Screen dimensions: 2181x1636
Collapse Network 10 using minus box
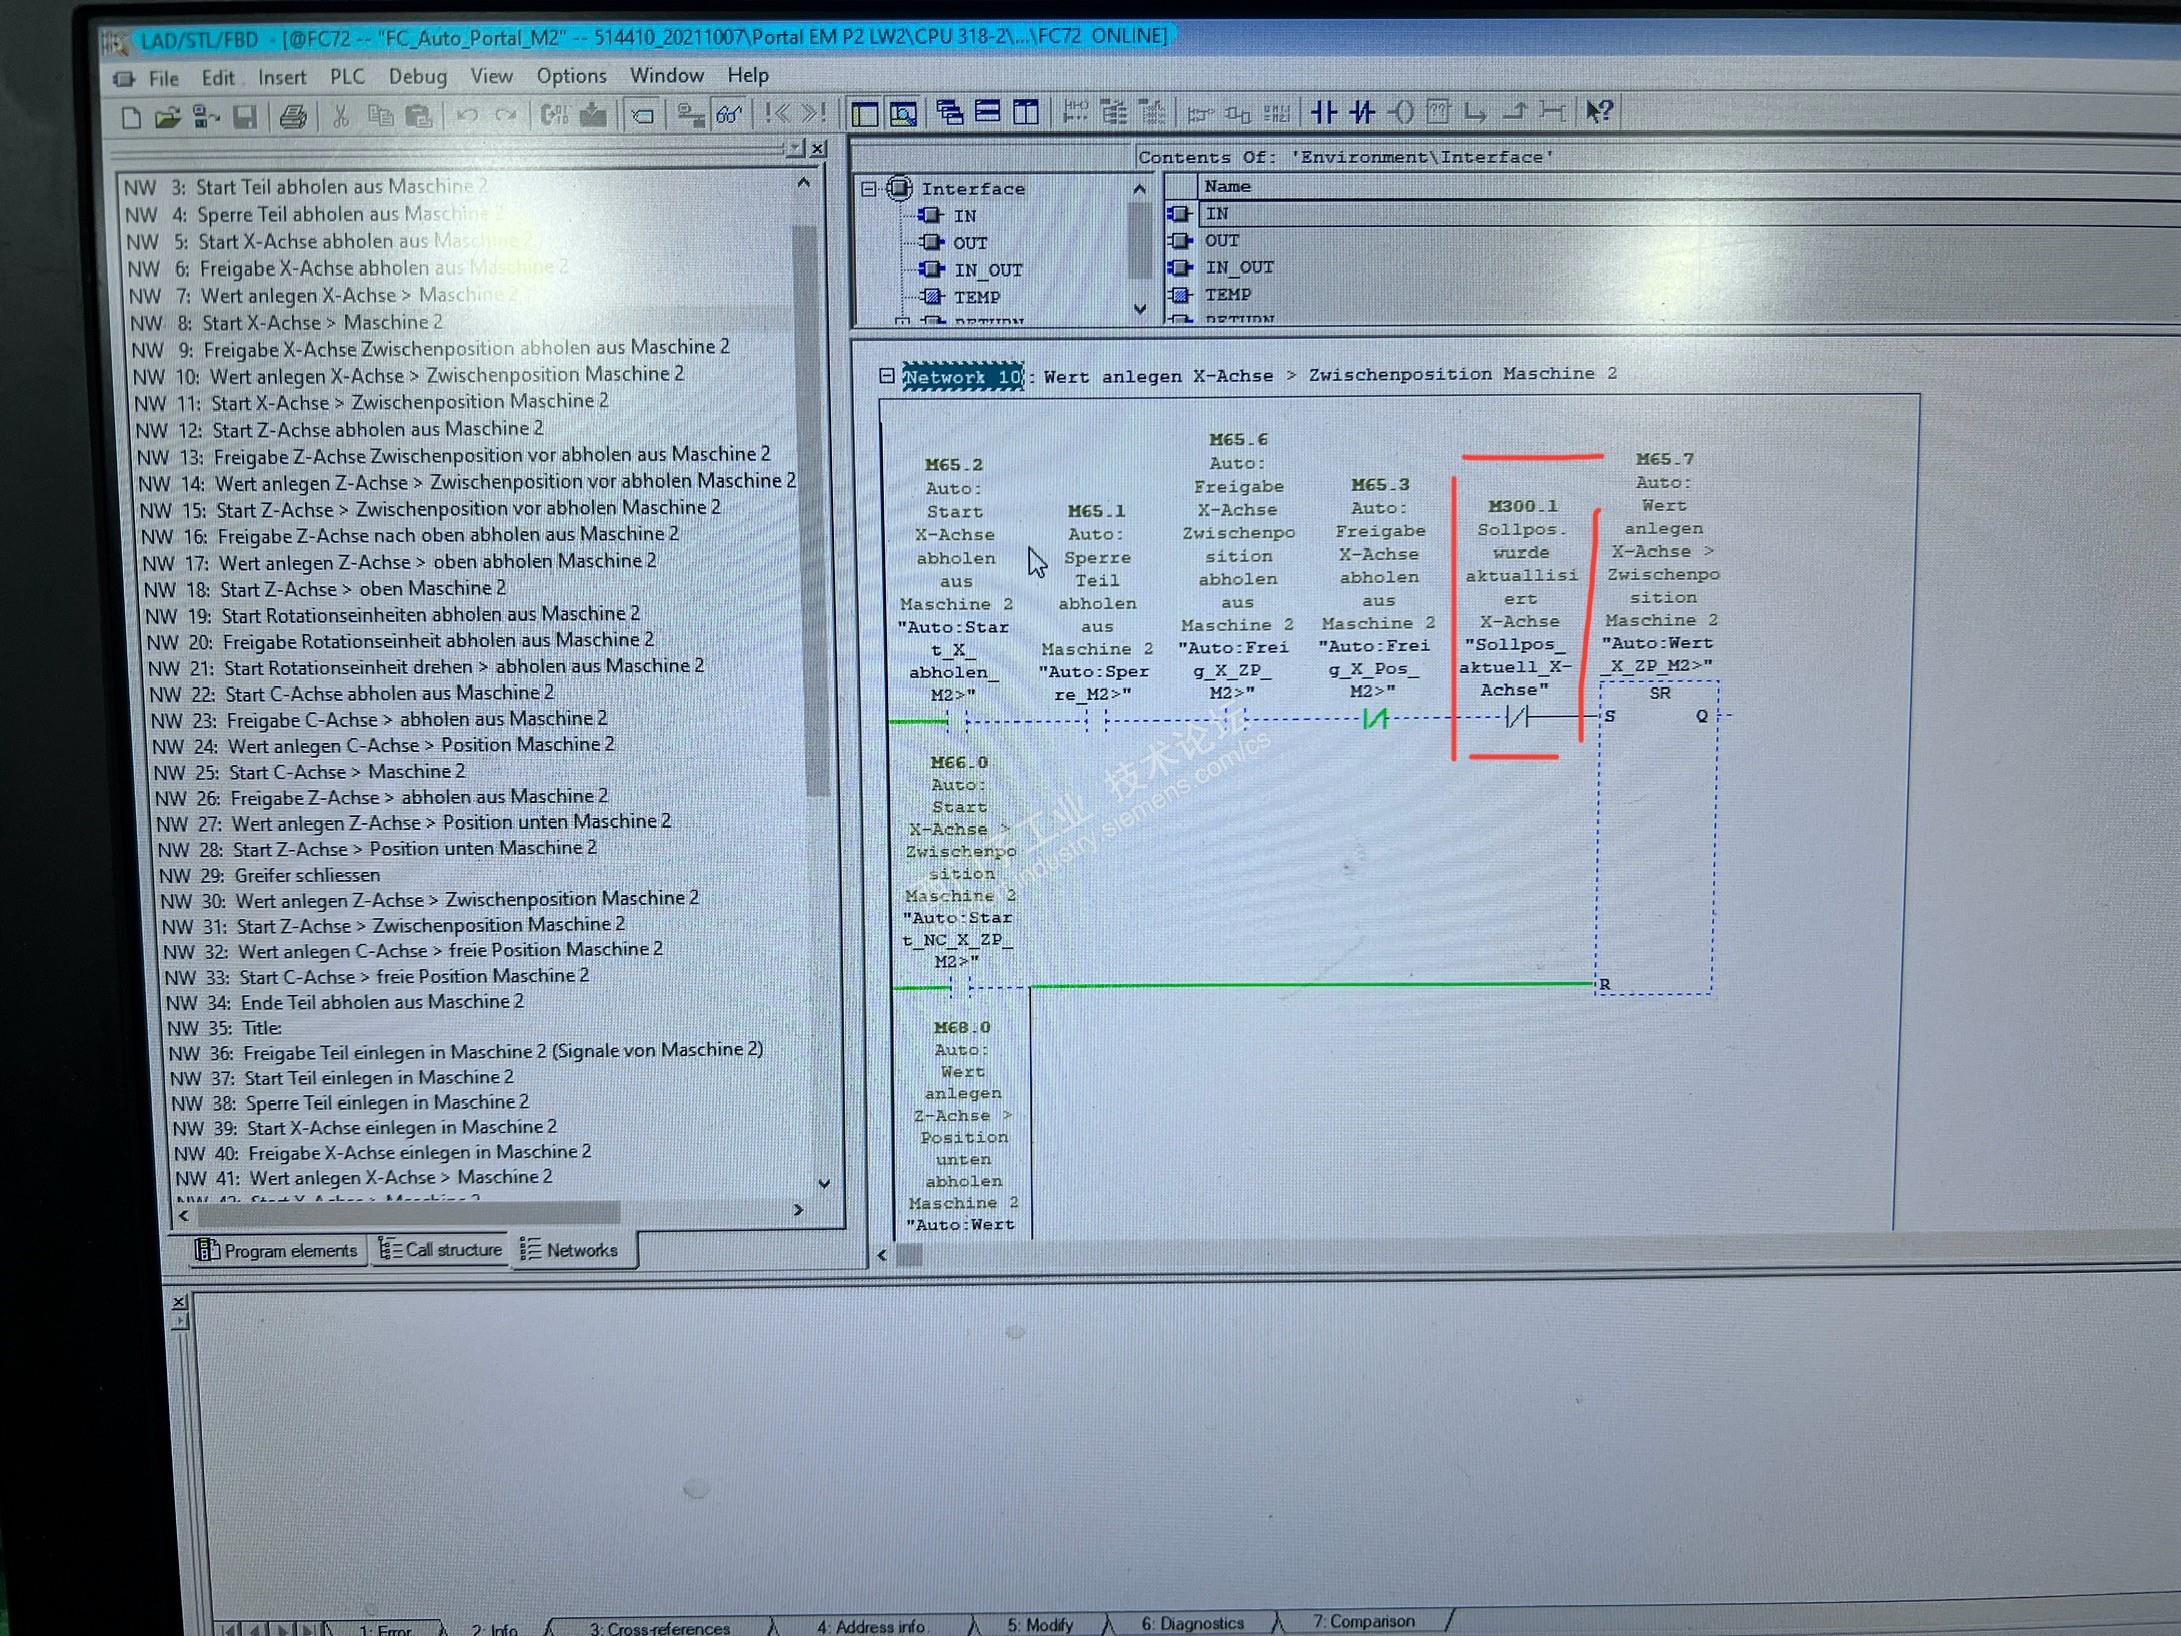[x=886, y=376]
